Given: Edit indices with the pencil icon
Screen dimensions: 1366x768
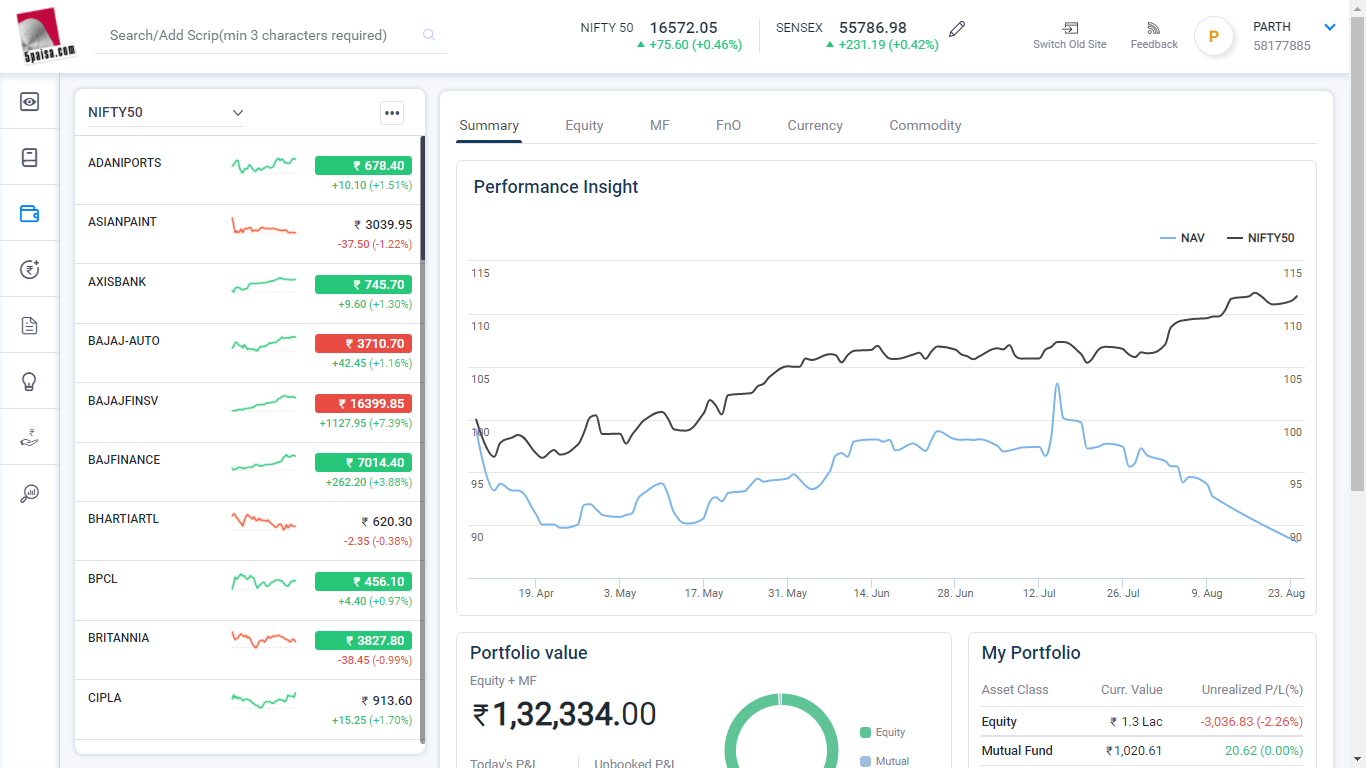Looking at the screenshot, I should click(x=957, y=29).
